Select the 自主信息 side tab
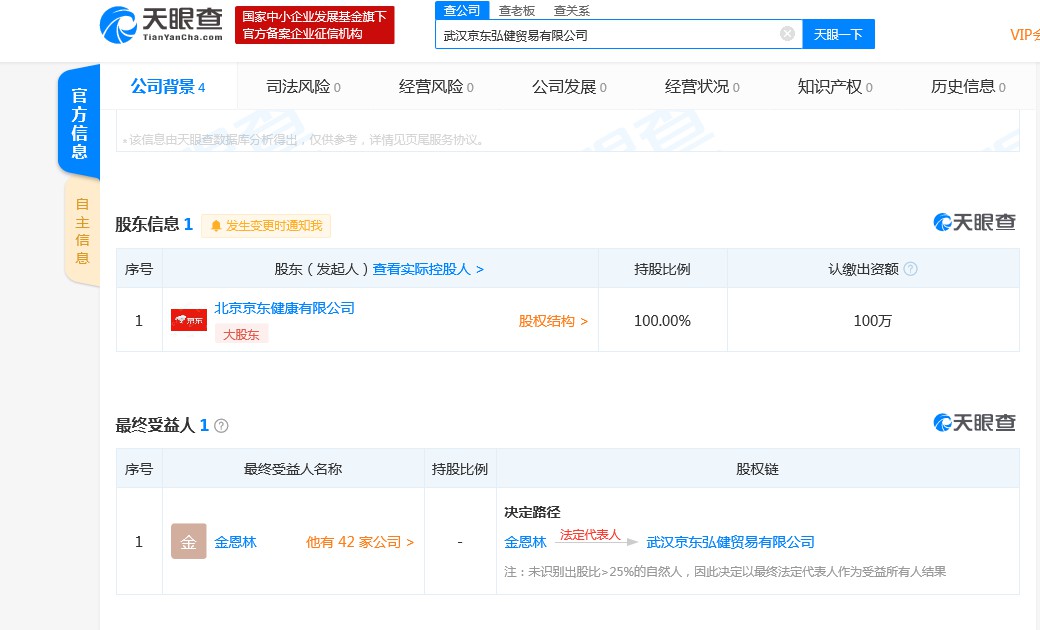The width and height of the screenshot is (1040, 630). pos(82,231)
